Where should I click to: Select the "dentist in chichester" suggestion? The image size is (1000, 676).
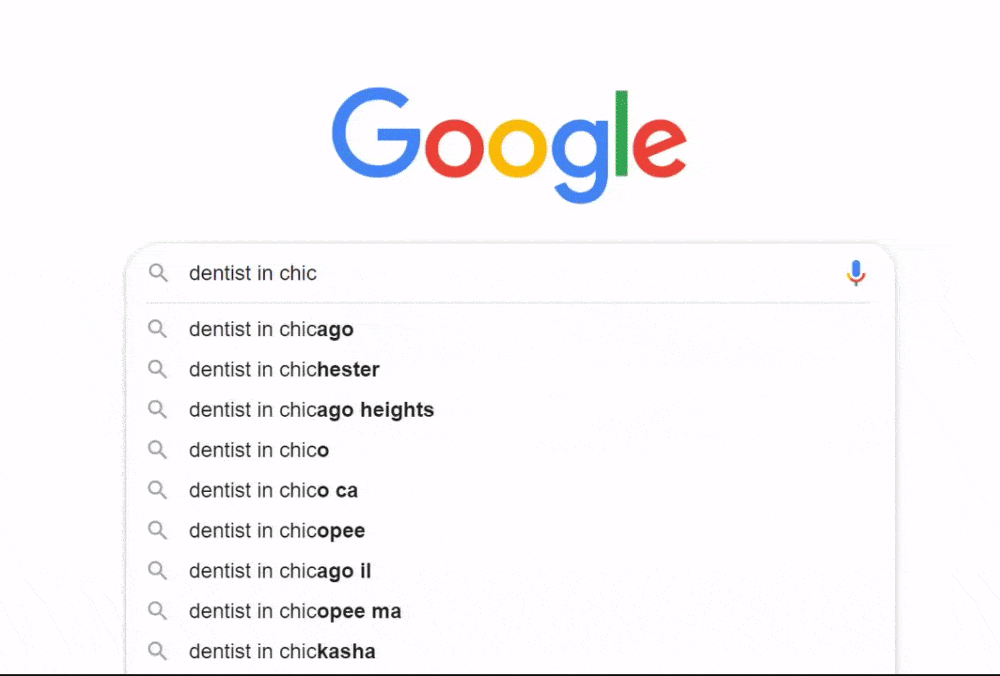284,369
